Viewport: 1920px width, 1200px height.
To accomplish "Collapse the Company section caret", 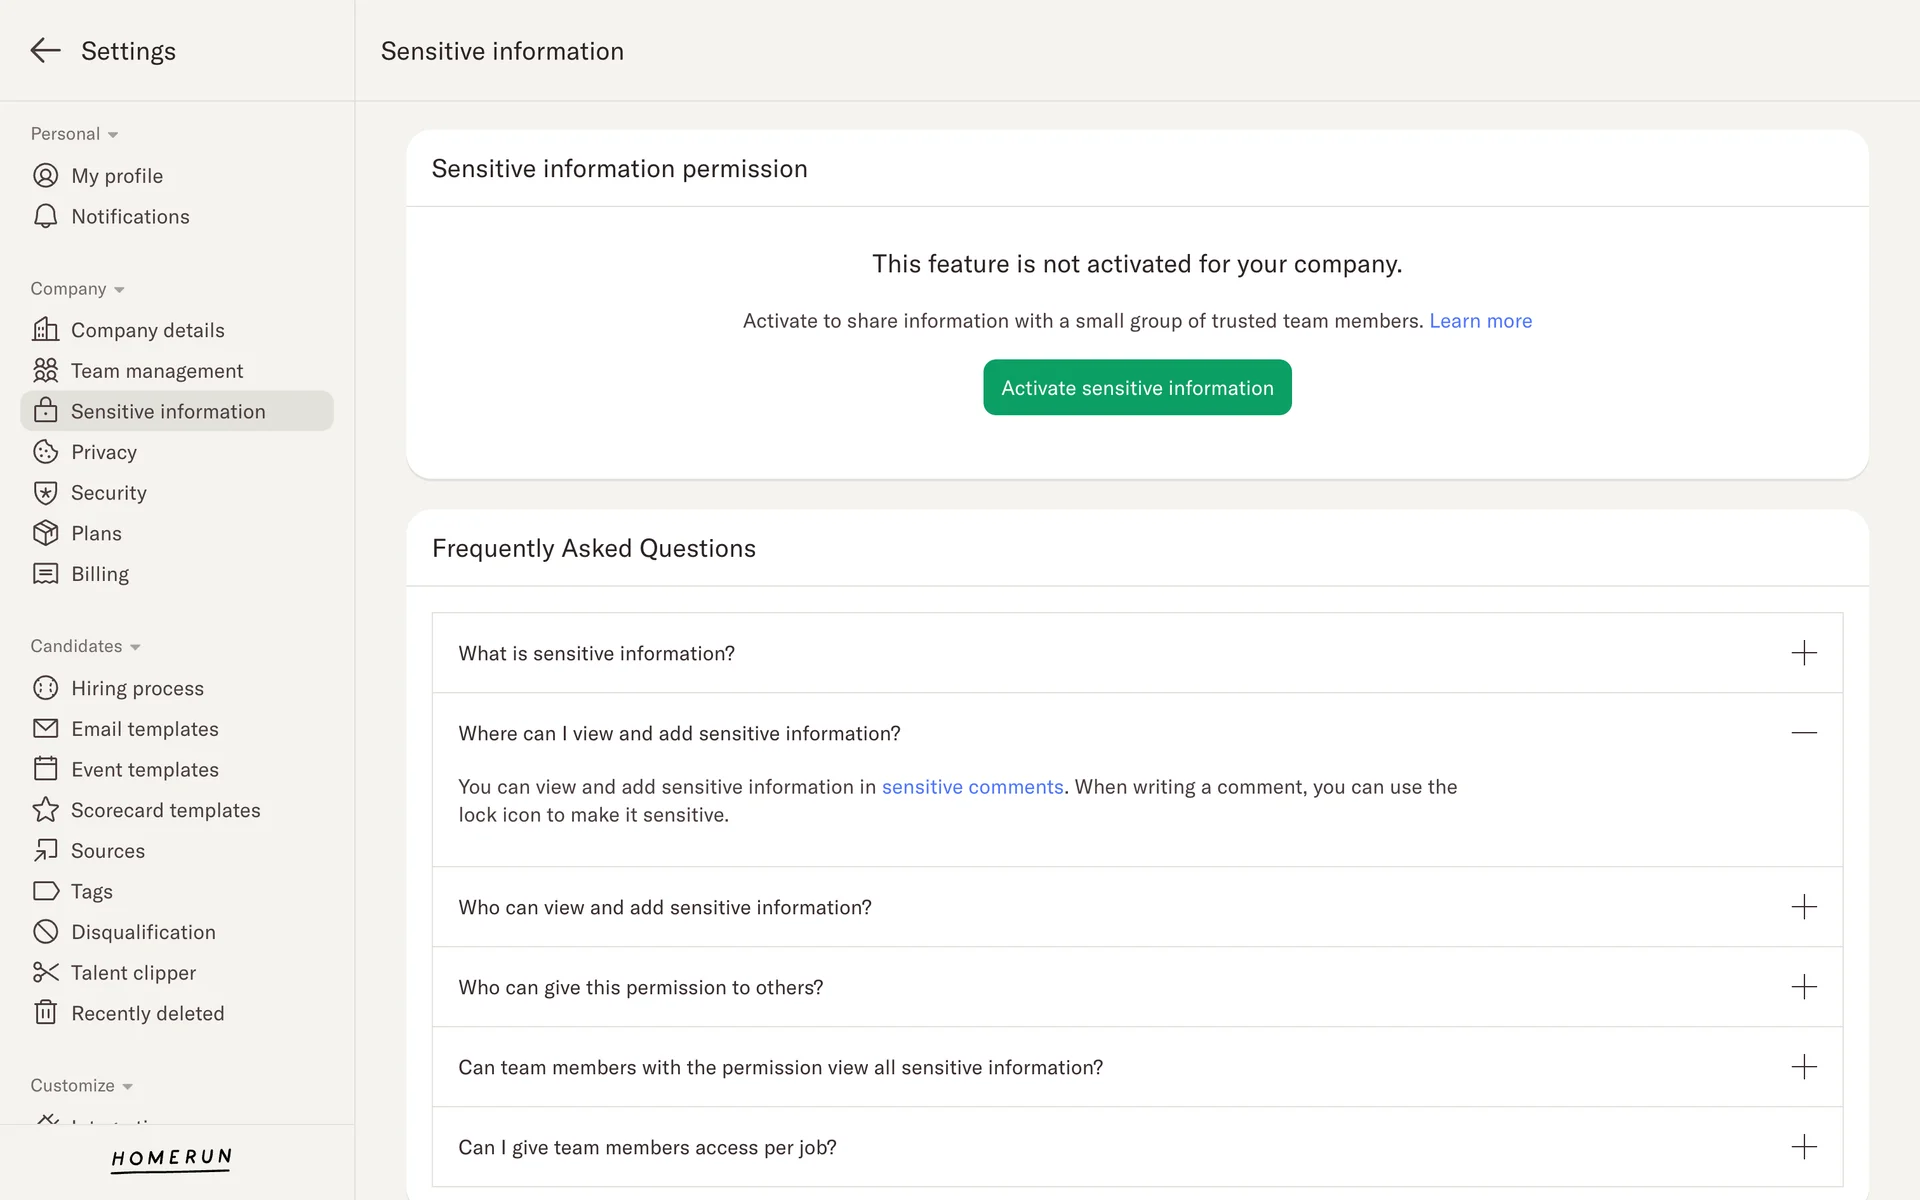I will tap(119, 290).
